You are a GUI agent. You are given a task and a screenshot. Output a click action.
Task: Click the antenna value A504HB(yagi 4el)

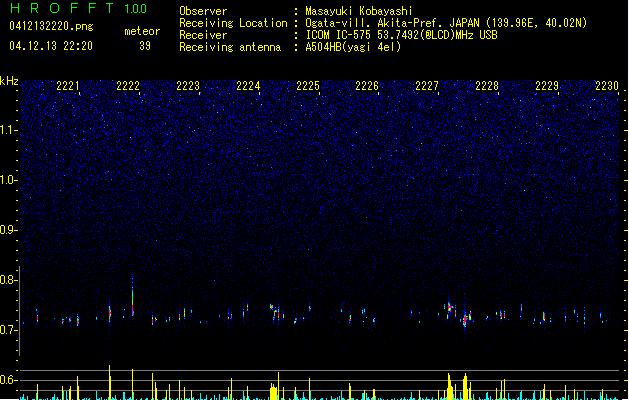click(x=353, y=47)
